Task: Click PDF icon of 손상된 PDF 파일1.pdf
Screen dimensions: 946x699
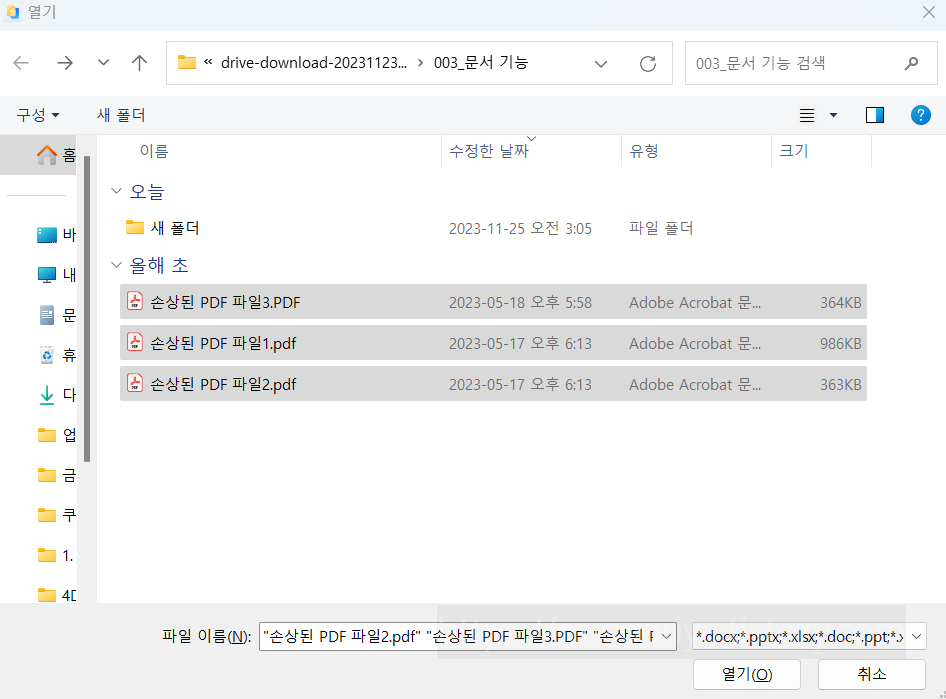Action: [135, 342]
